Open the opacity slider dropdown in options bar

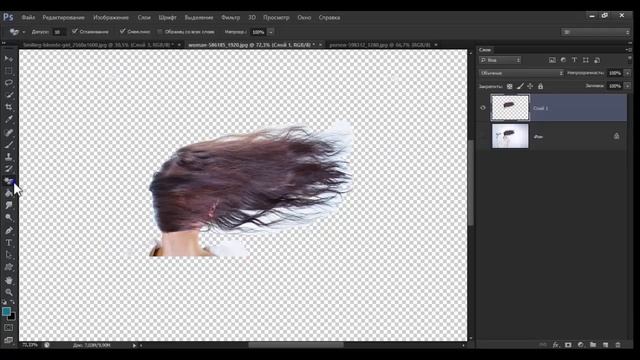(x=271, y=32)
